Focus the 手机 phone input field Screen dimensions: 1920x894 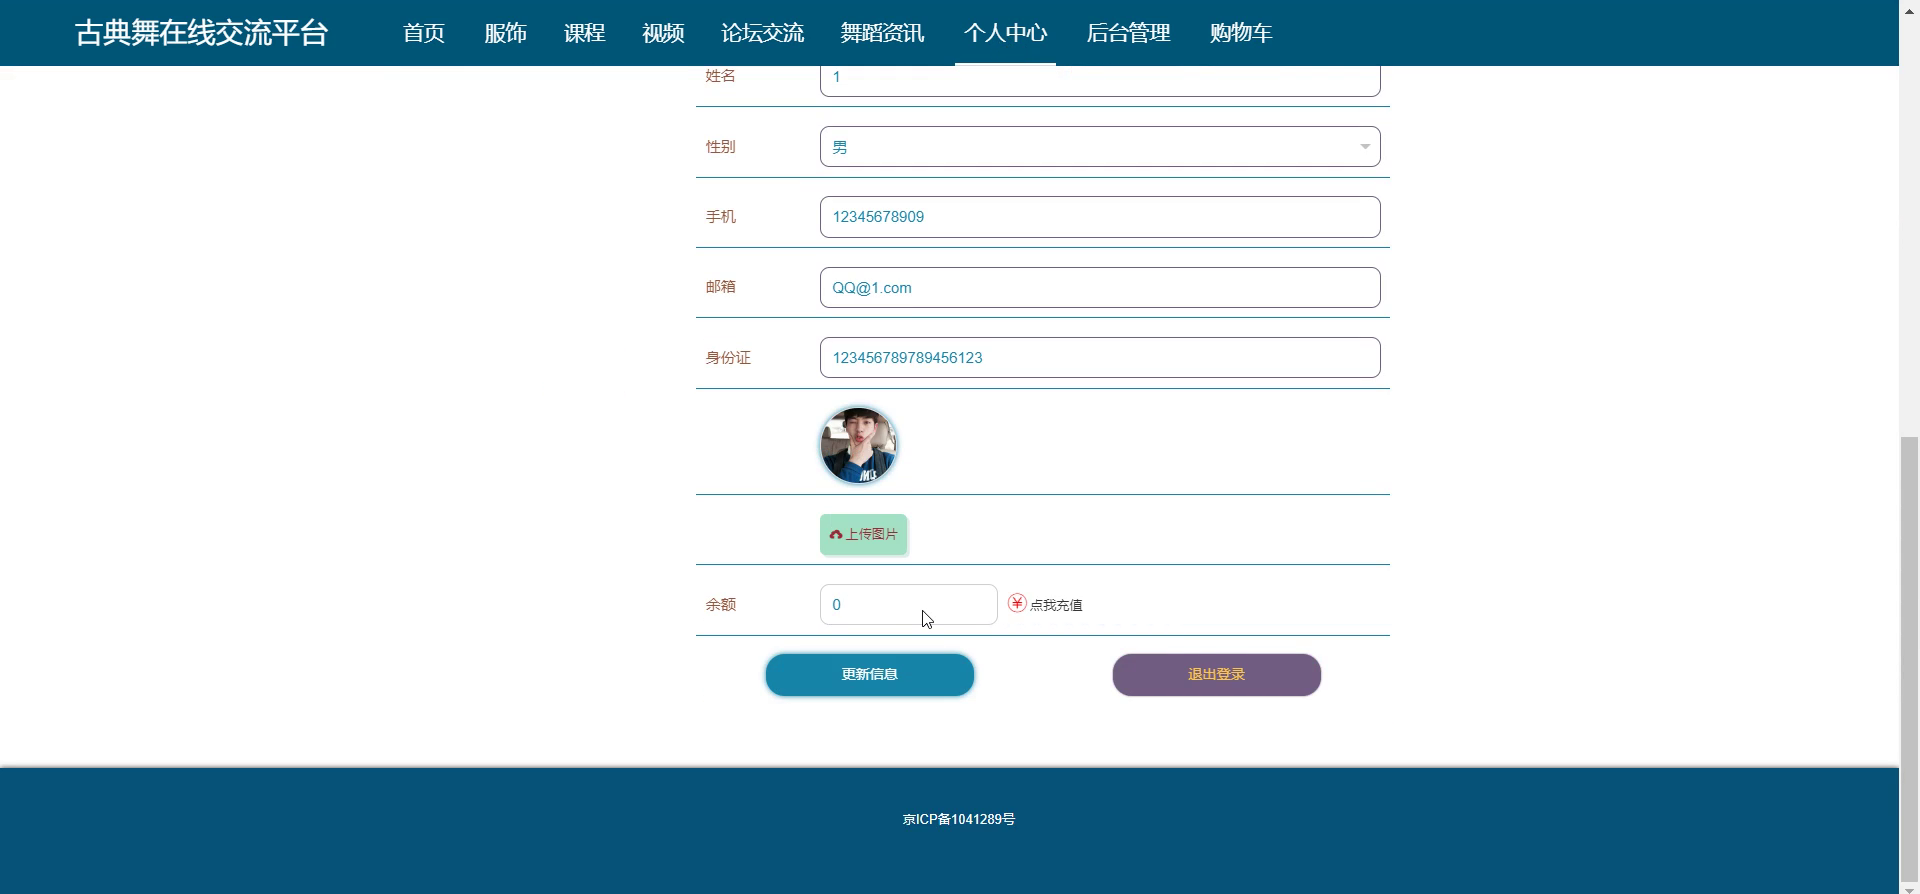(x=1100, y=217)
